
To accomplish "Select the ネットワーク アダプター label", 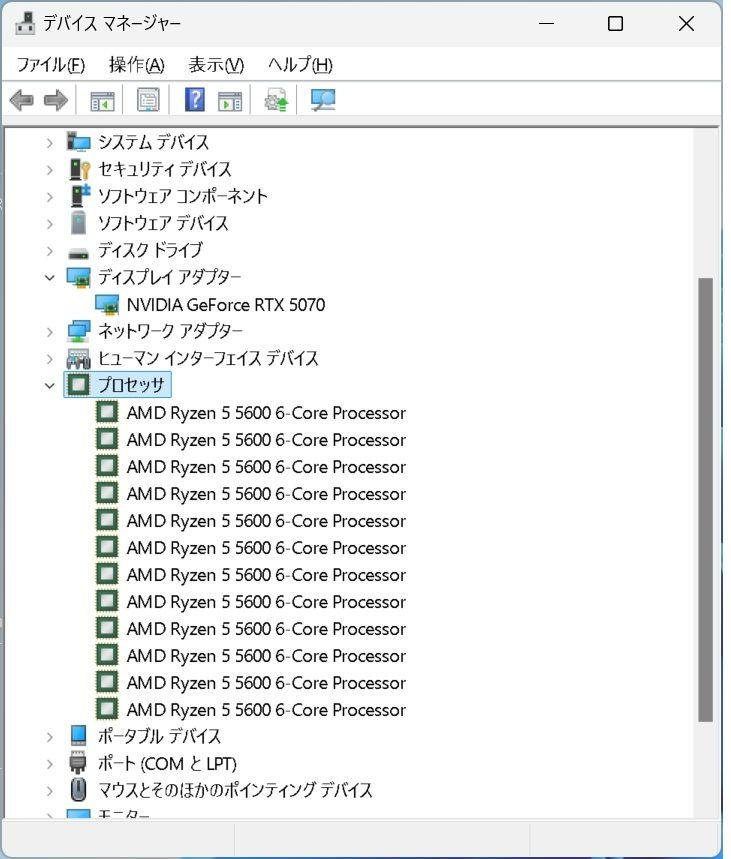I will 170,331.
